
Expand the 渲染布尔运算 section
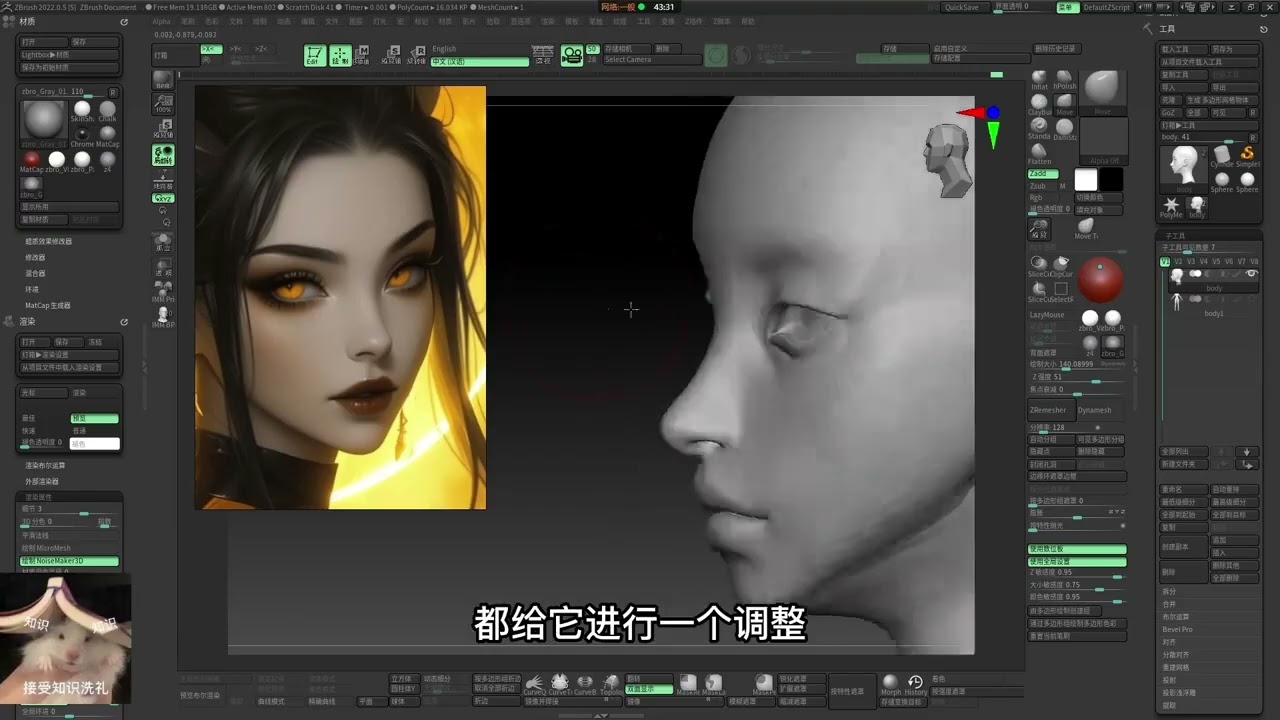click(45, 465)
